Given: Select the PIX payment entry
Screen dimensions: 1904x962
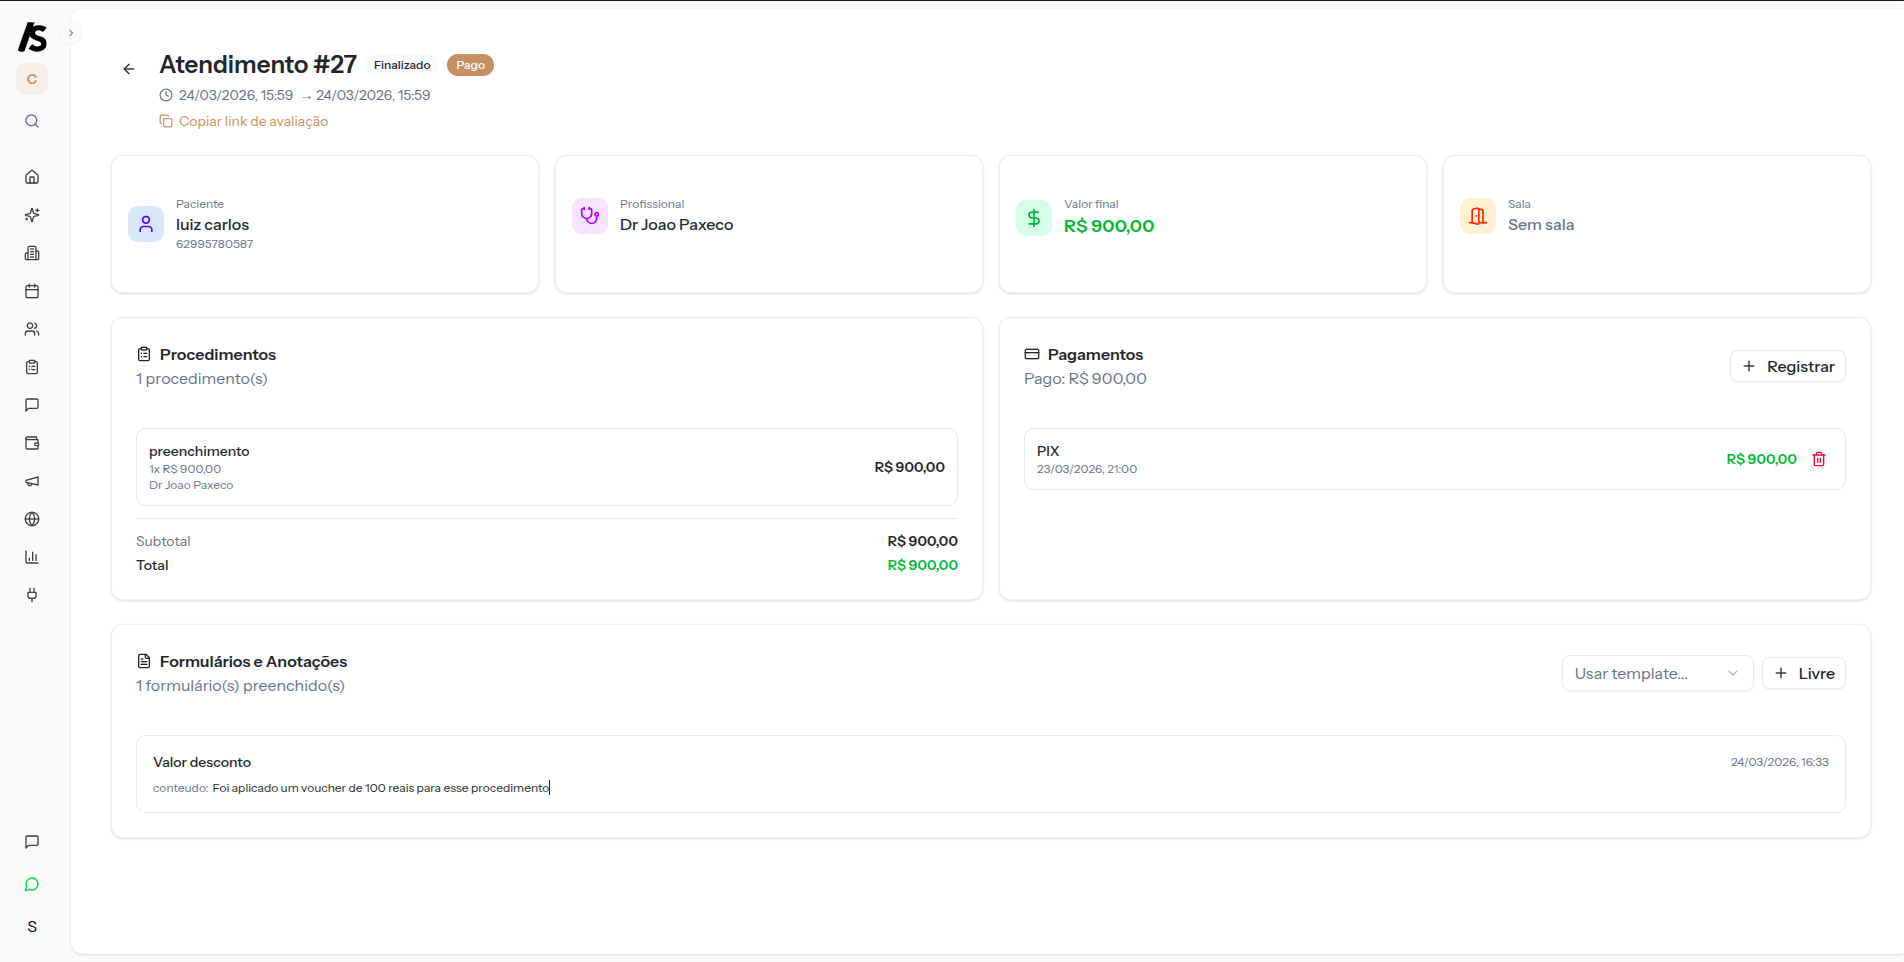Looking at the screenshot, I should coord(1435,459).
